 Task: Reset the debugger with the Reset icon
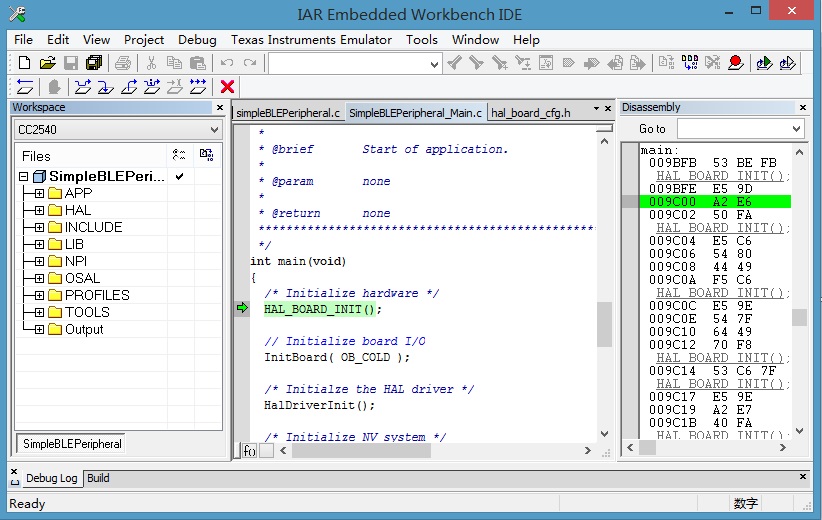pyautogui.click(x=25, y=86)
